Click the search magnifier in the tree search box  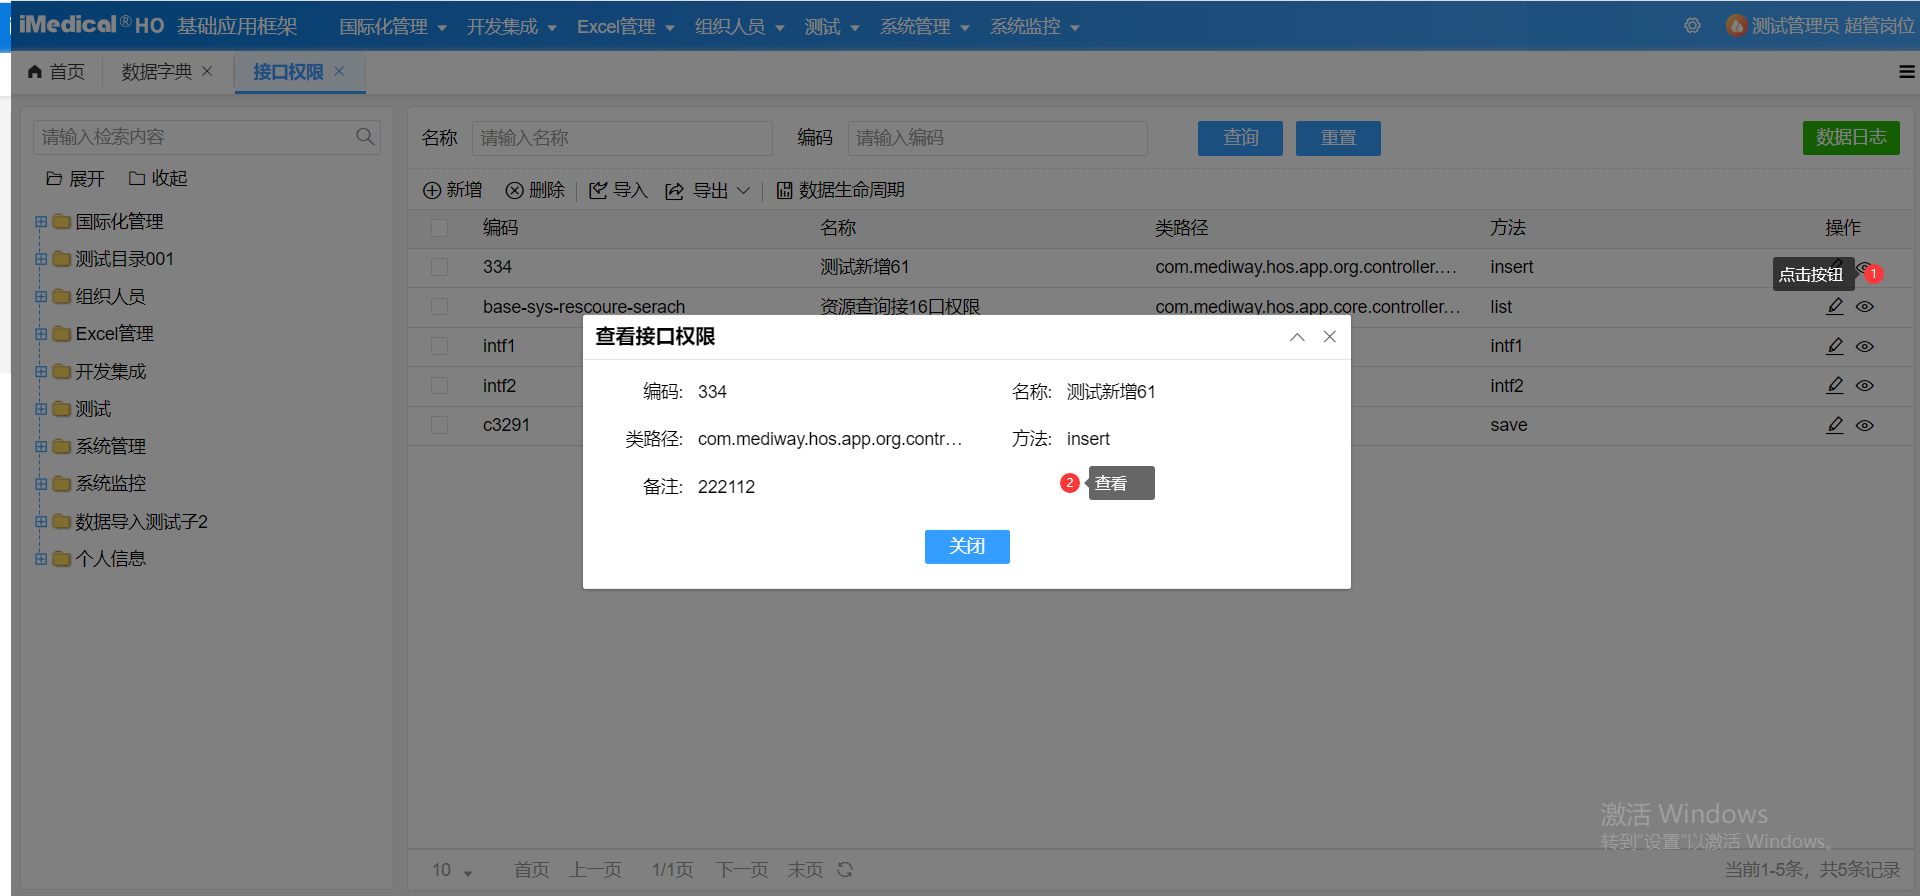365,137
